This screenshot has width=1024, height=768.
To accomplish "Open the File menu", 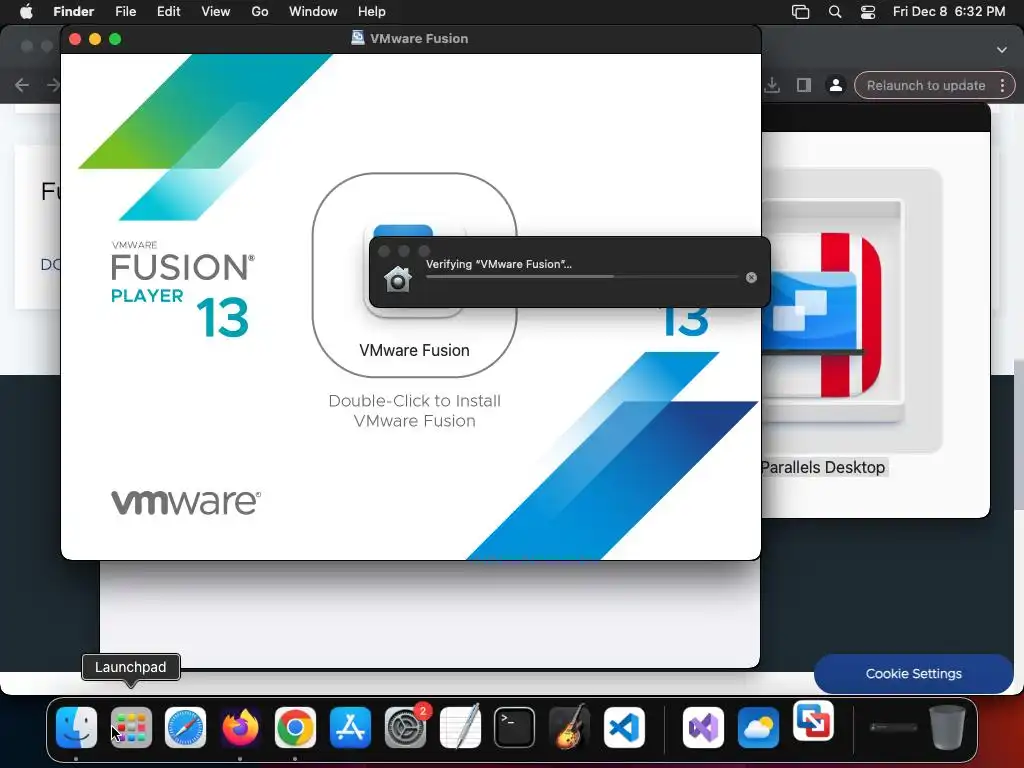I will [125, 12].
